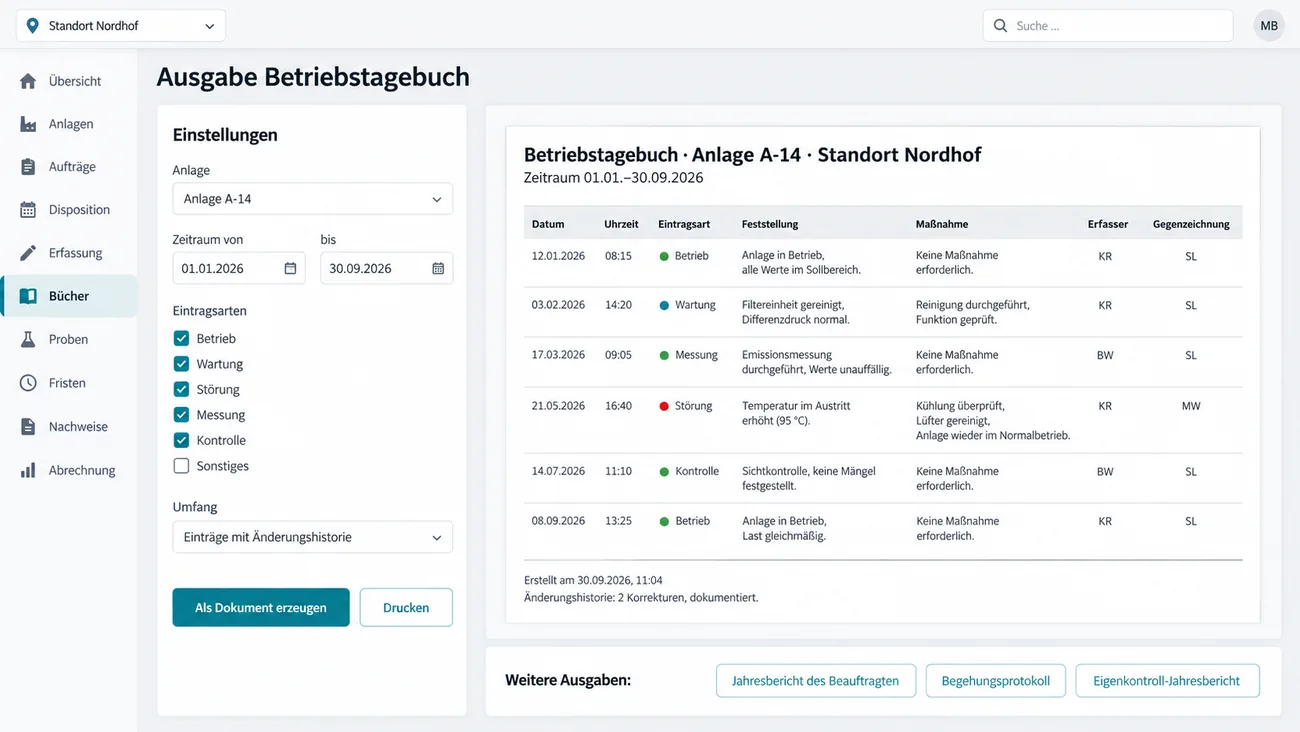Click the text "Filtereinheit gereinigt, Differenzdruck normal."
The height and width of the screenshot is (732, 1300).
796,312
